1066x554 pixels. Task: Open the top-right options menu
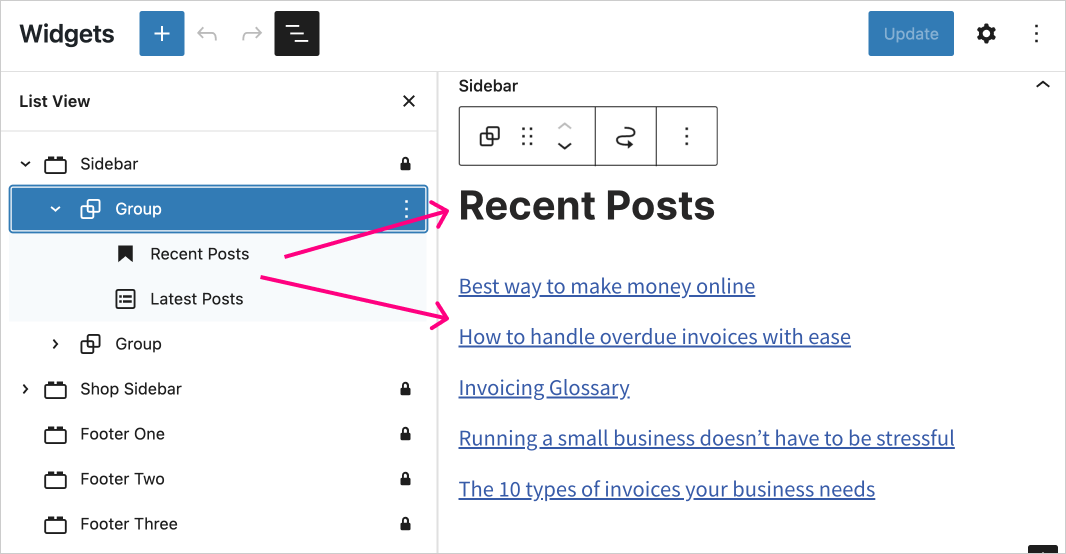tap(1036, 33)
